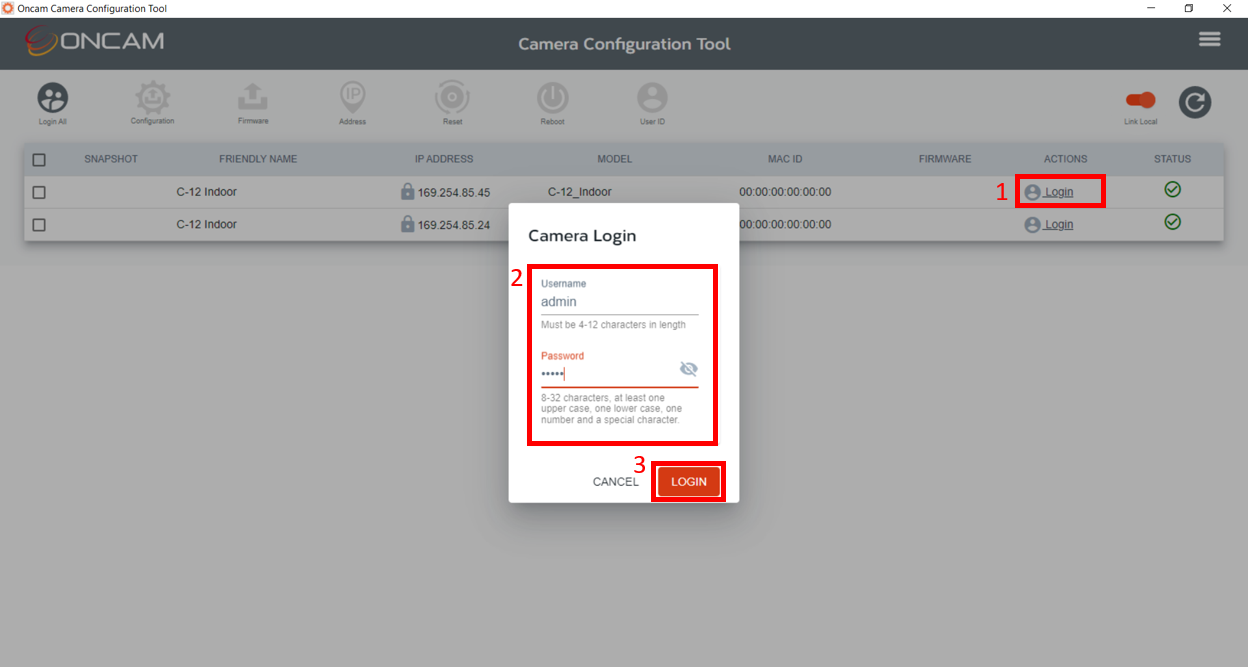Click lock icon beside 169.254.85.45
Screen dimensions: 1249x667
[x=407, y=191]
